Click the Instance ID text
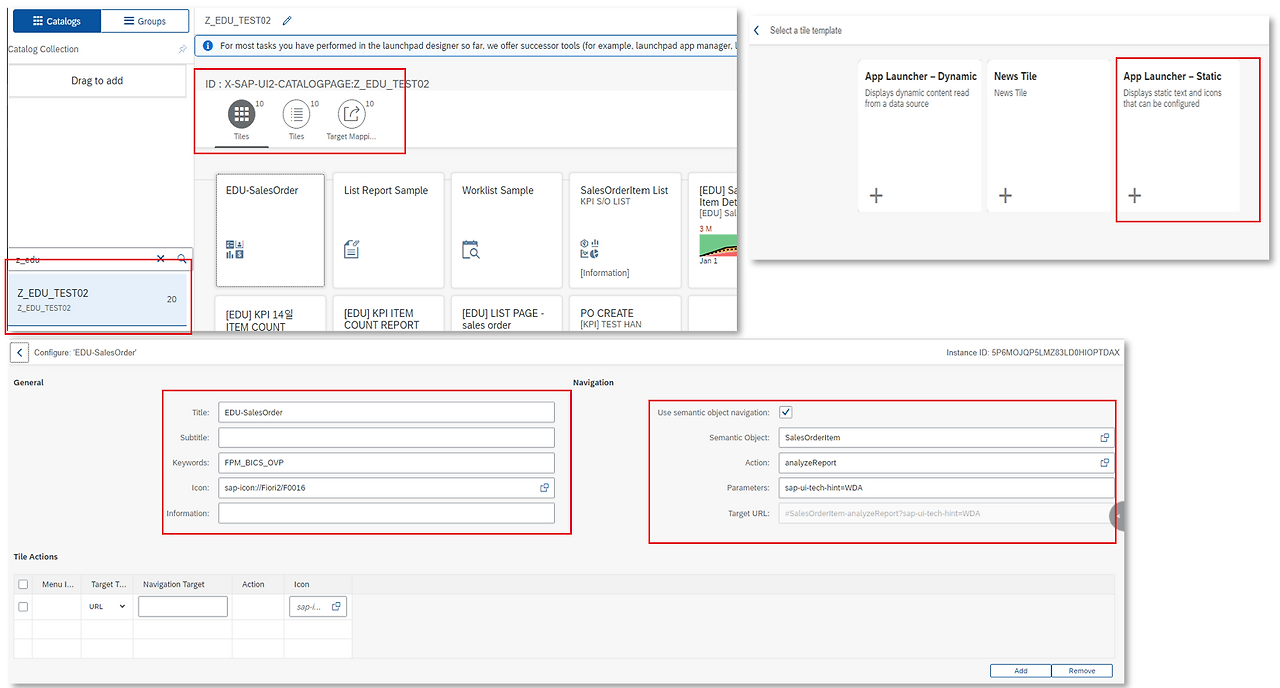 pos(1033,353)
